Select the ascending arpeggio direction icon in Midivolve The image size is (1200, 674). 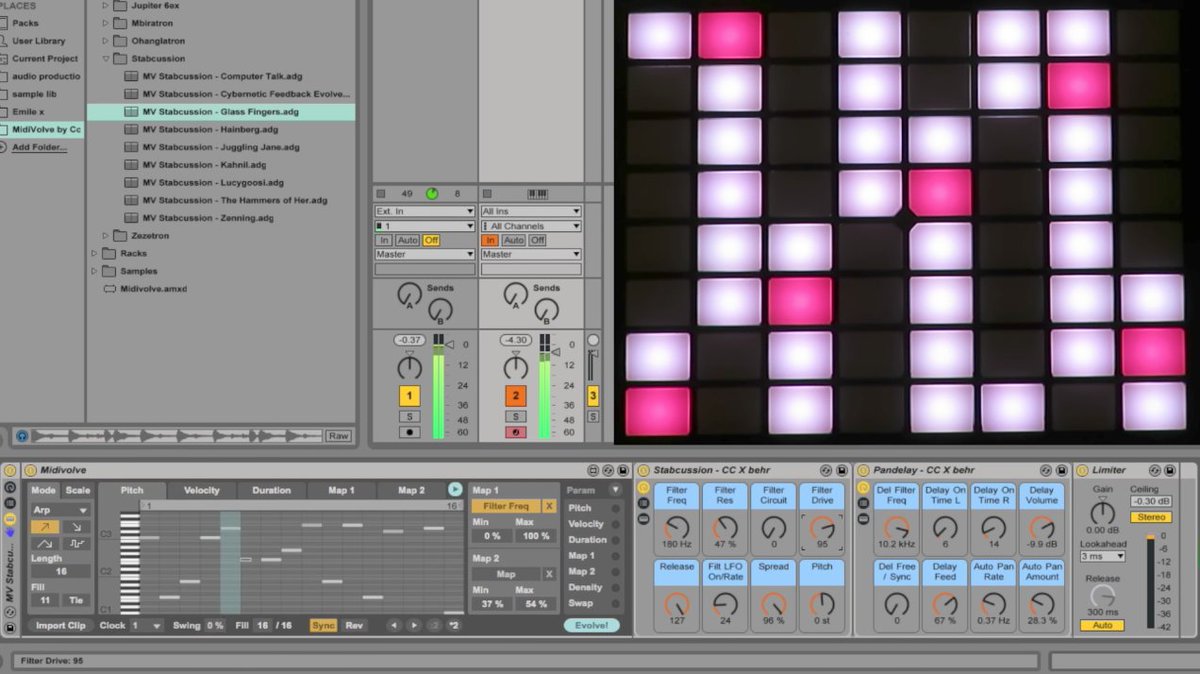tap(45, 526)
